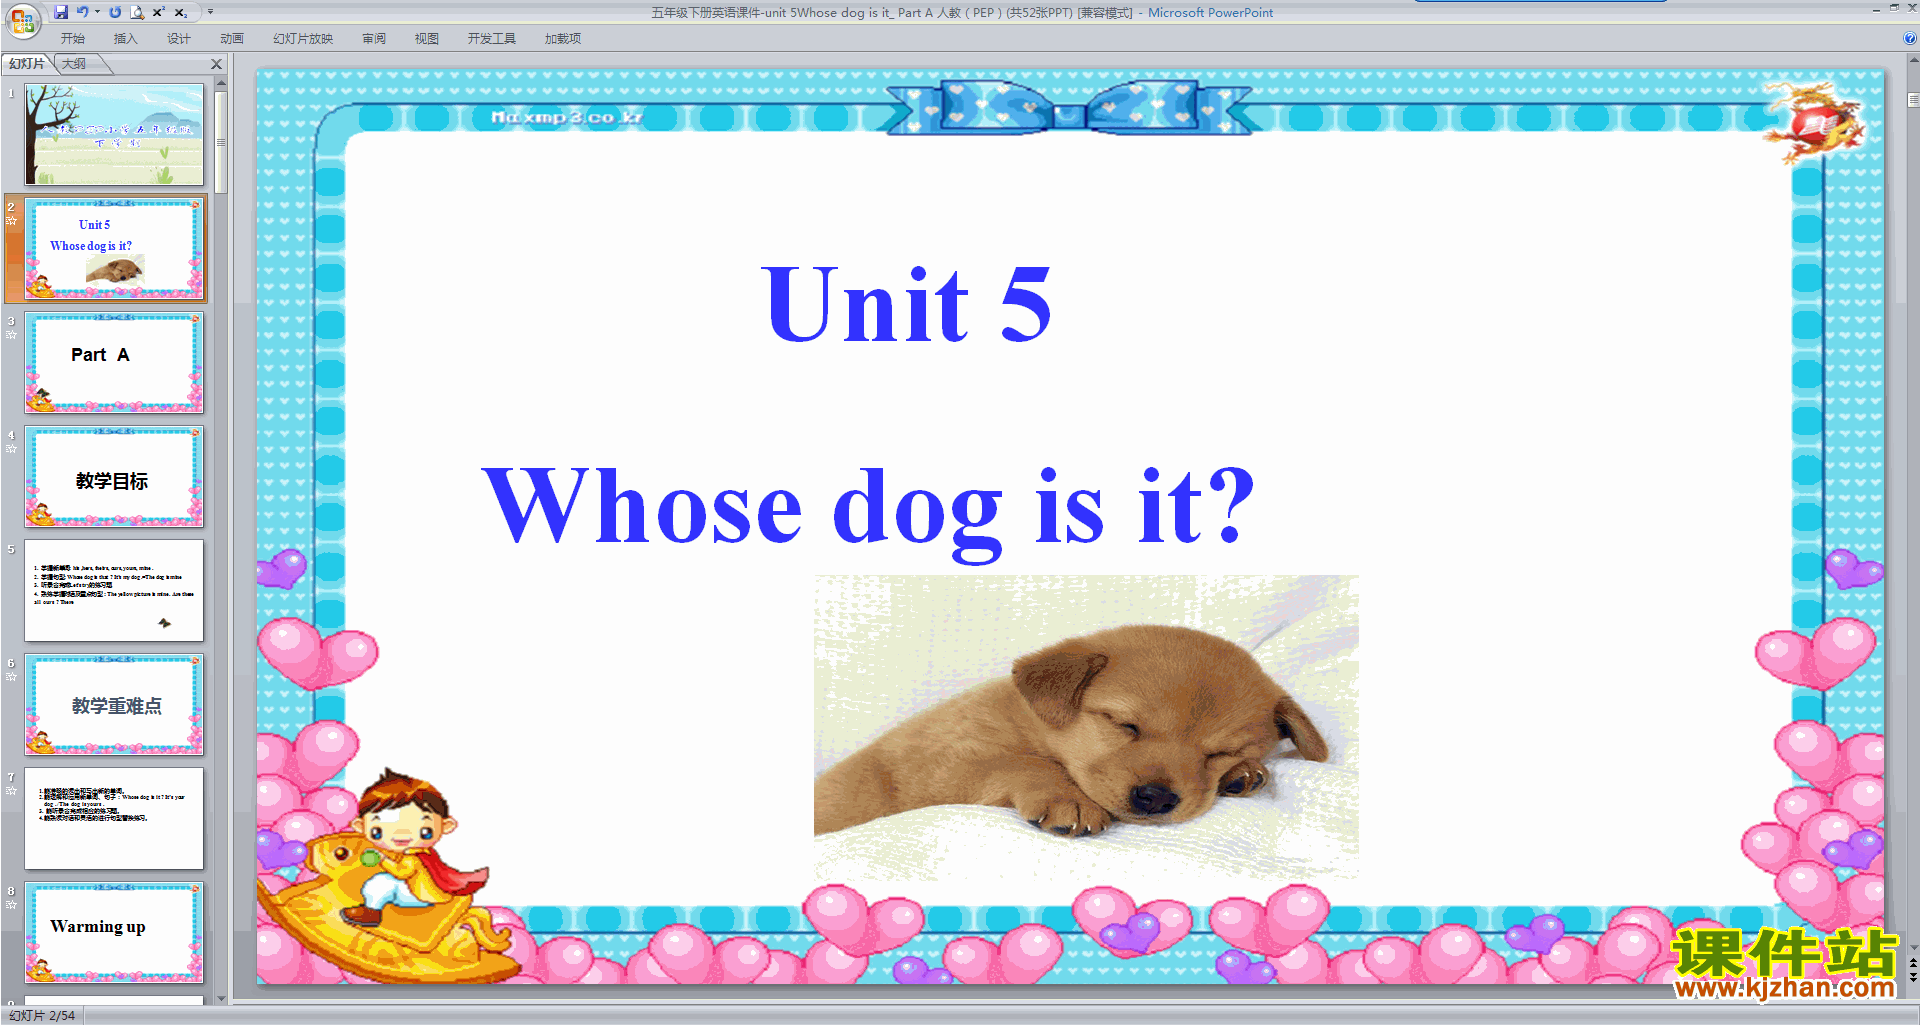Apply superscript formatting
The height and width of the screenshot is (1025, 1920).
pos(159,12)
